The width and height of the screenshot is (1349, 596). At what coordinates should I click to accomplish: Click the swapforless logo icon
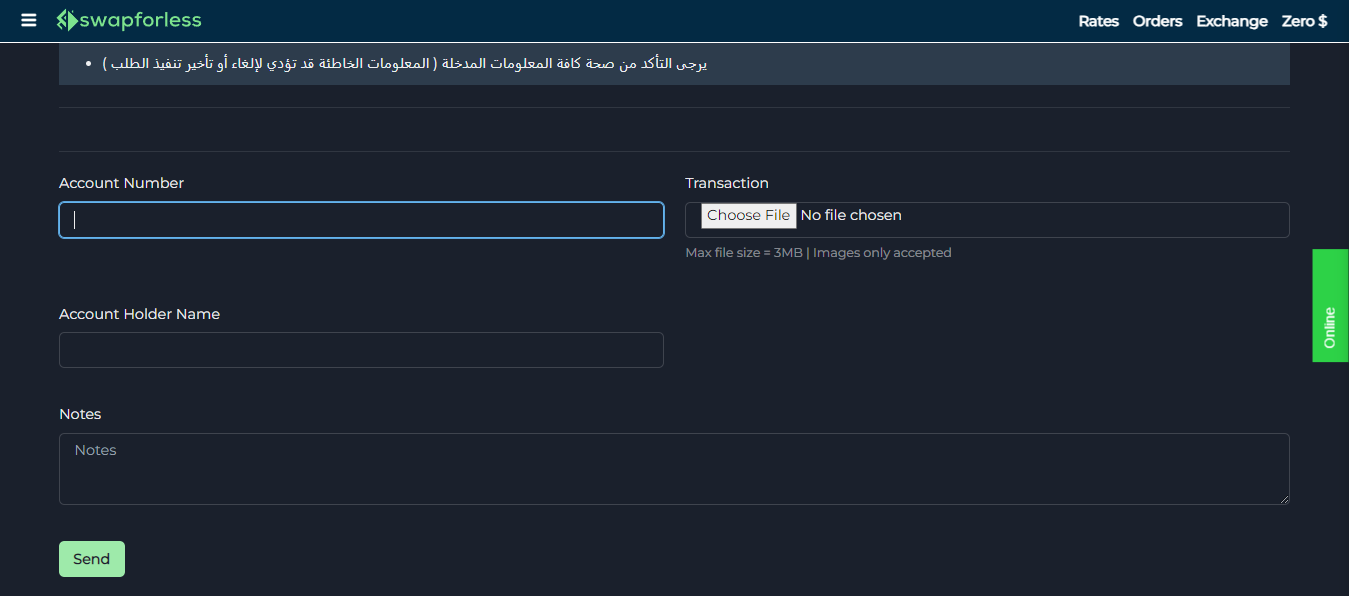click(66, 20)
